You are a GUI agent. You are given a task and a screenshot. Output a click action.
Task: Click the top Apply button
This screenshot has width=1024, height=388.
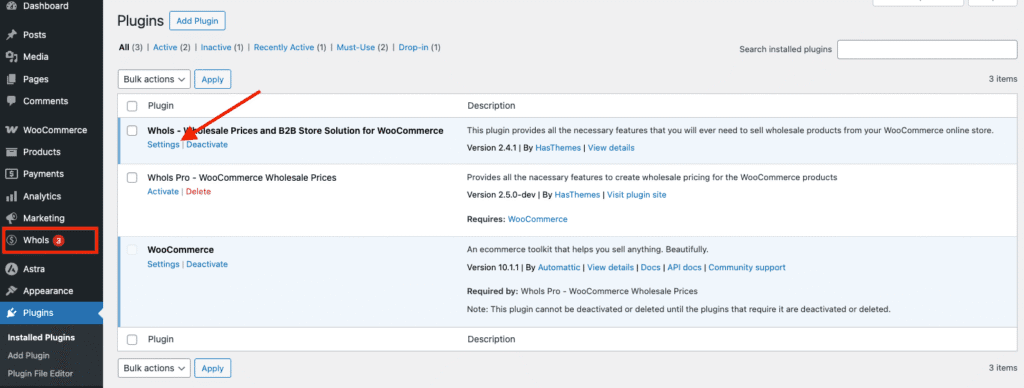(213, 79)
